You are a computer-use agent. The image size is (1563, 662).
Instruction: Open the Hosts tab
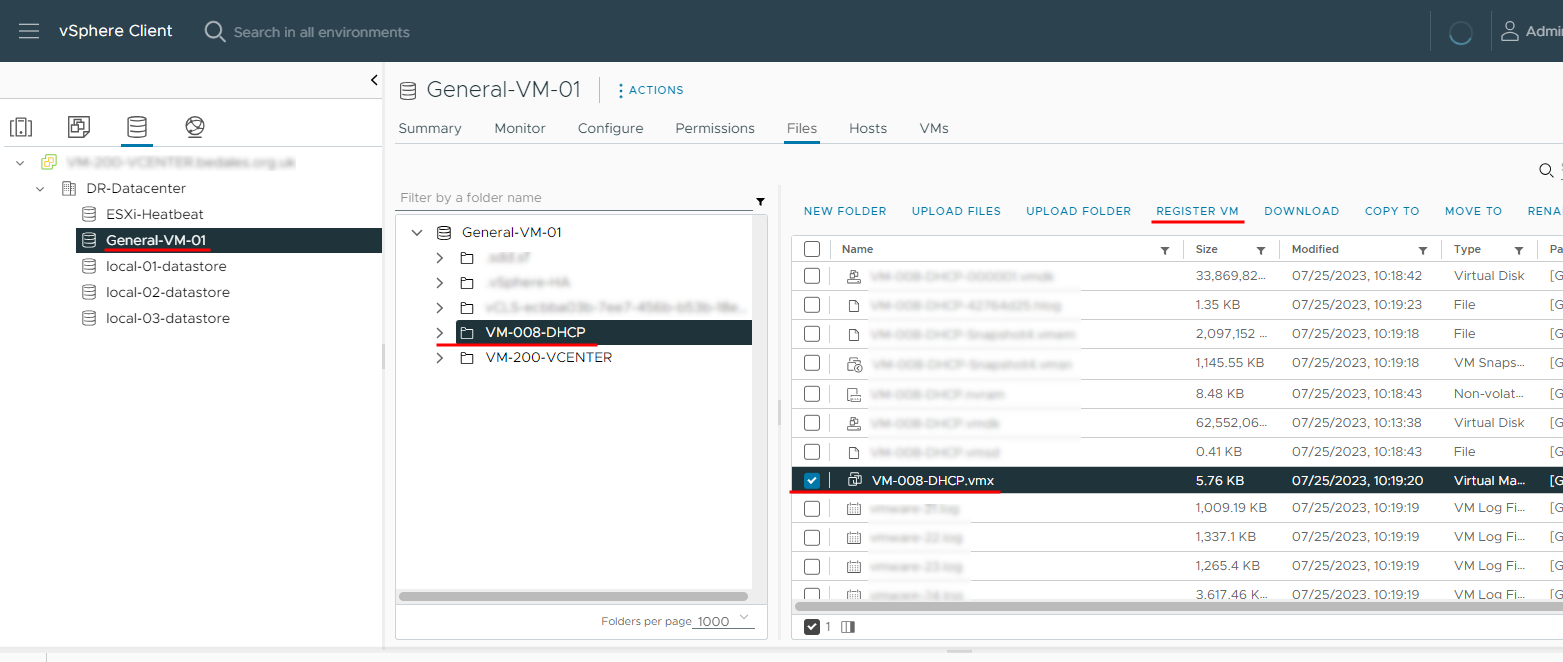[x=868, y=128]
